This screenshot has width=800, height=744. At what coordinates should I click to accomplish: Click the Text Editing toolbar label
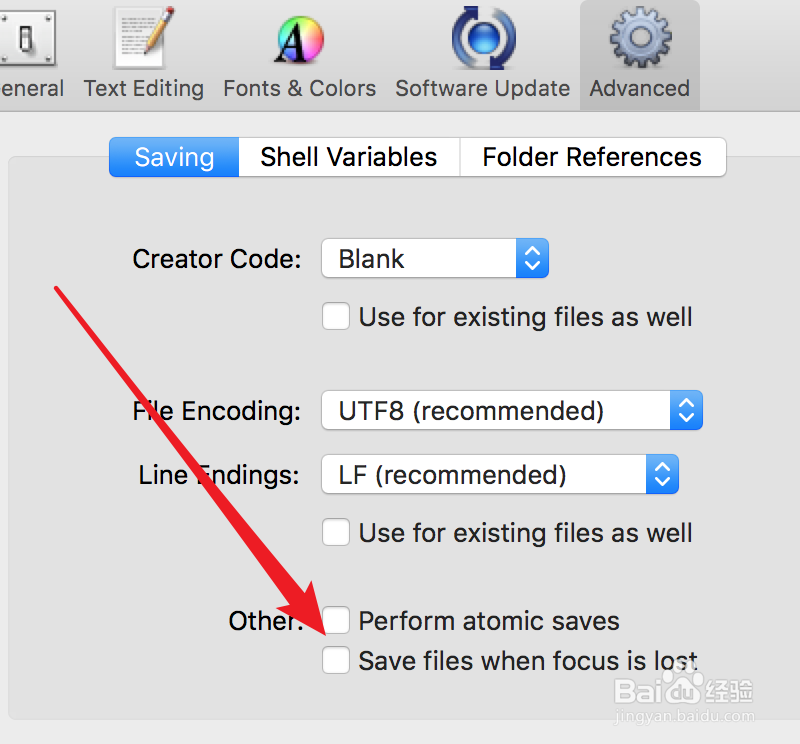click(144, 88)
